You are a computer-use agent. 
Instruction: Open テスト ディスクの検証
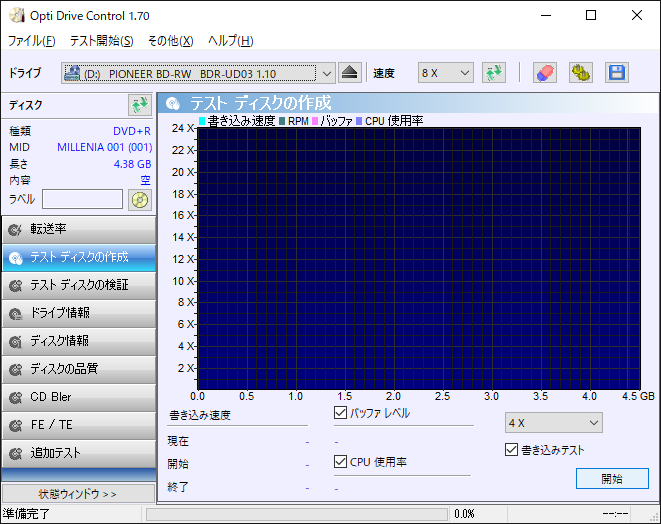coord(79,285)
